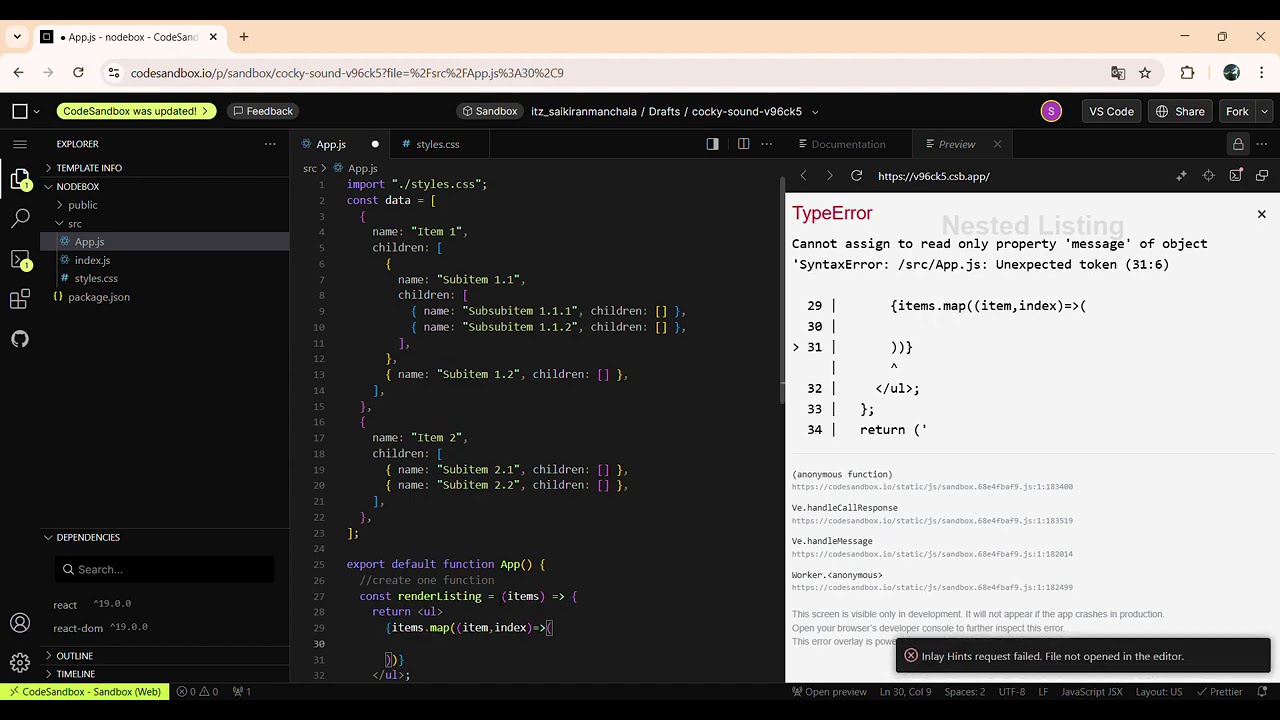
Task: Click the inspect crosshair icon in preview
Action: 1208,176
